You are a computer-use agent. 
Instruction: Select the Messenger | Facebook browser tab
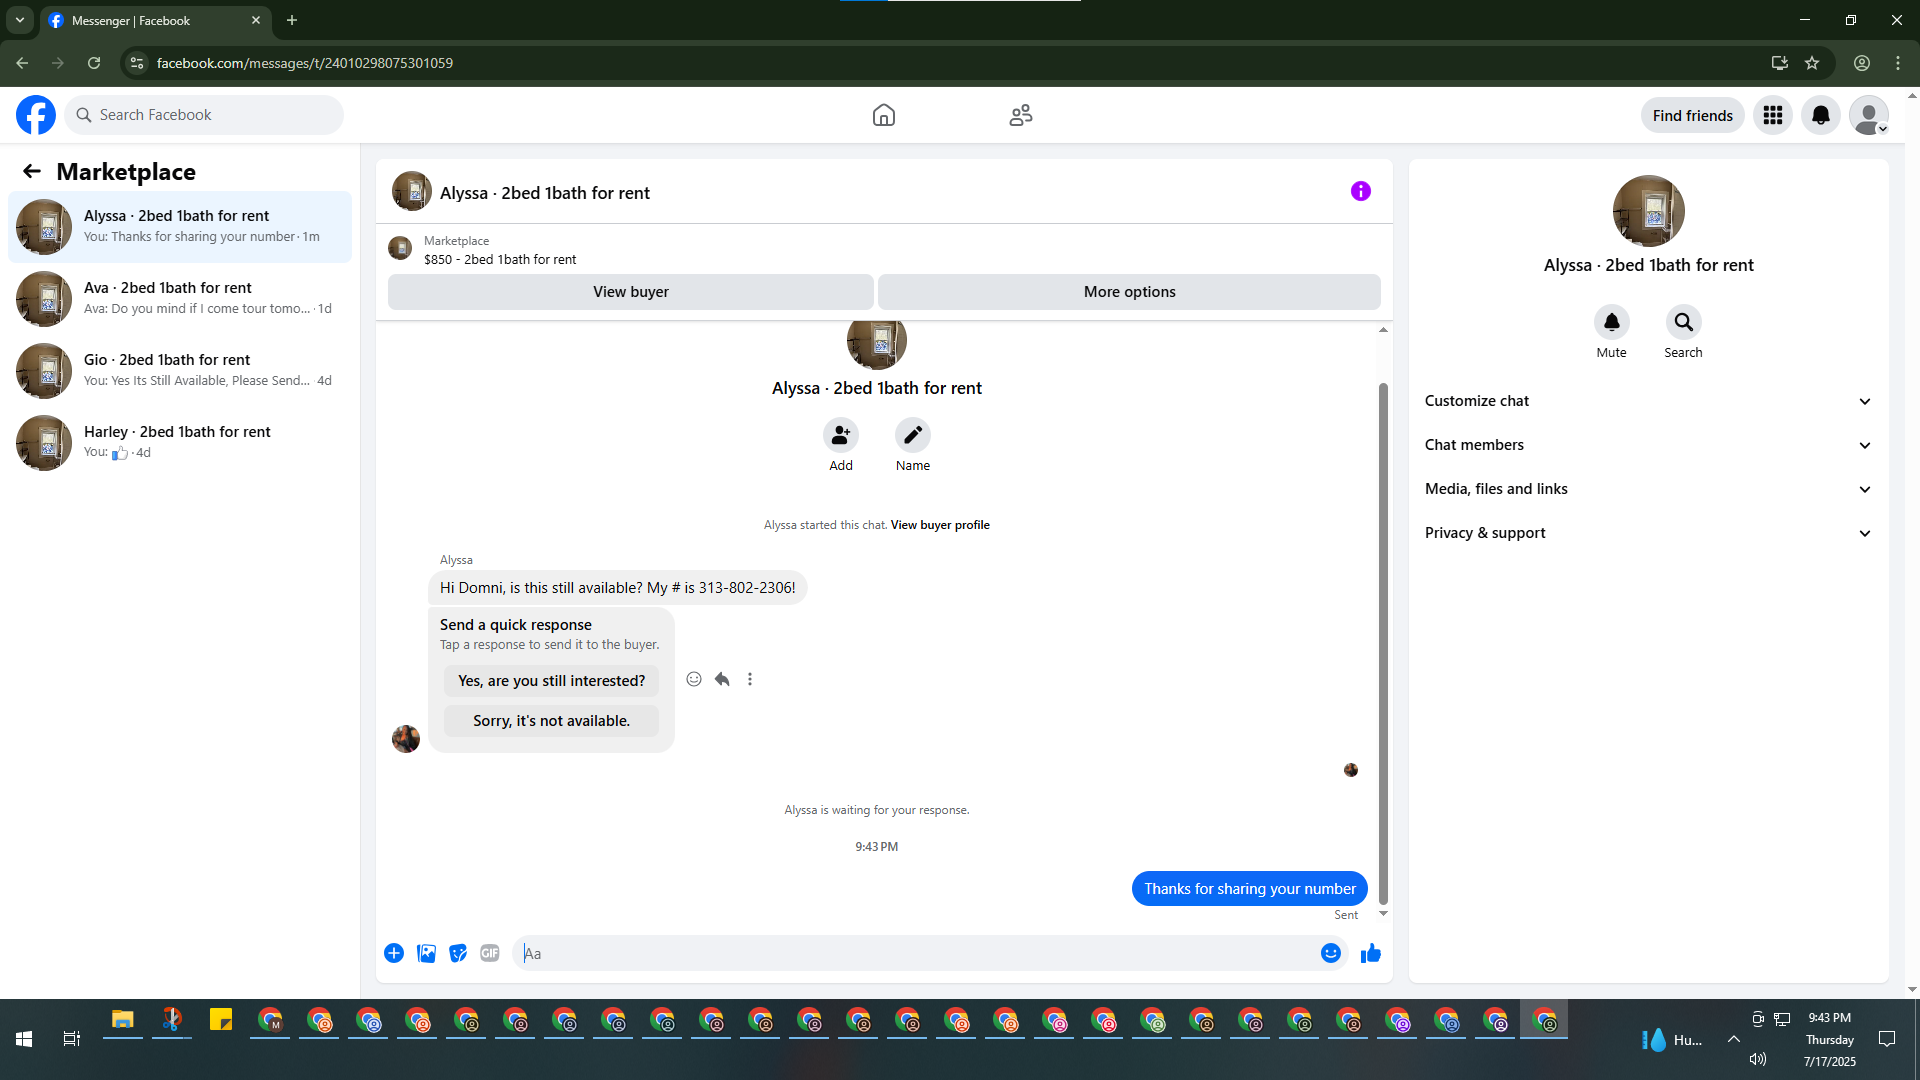[x=155, y=20]
